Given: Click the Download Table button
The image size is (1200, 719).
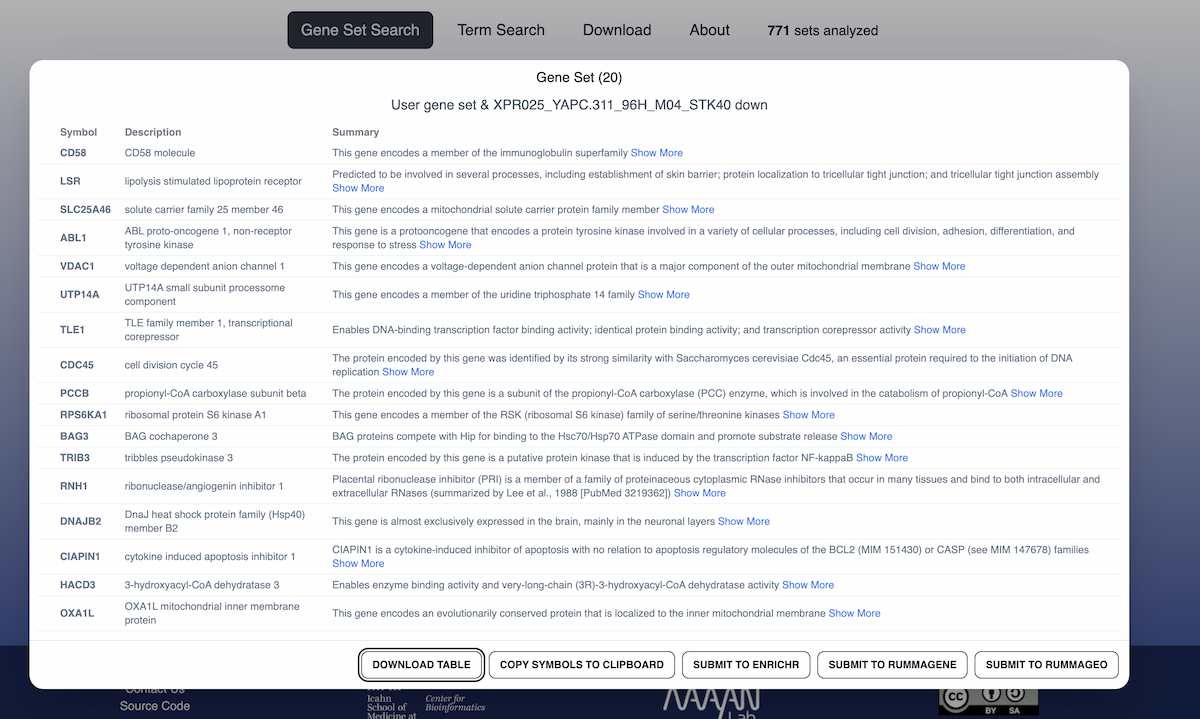Looking at the screenshot, I should [x=421, y=664].
